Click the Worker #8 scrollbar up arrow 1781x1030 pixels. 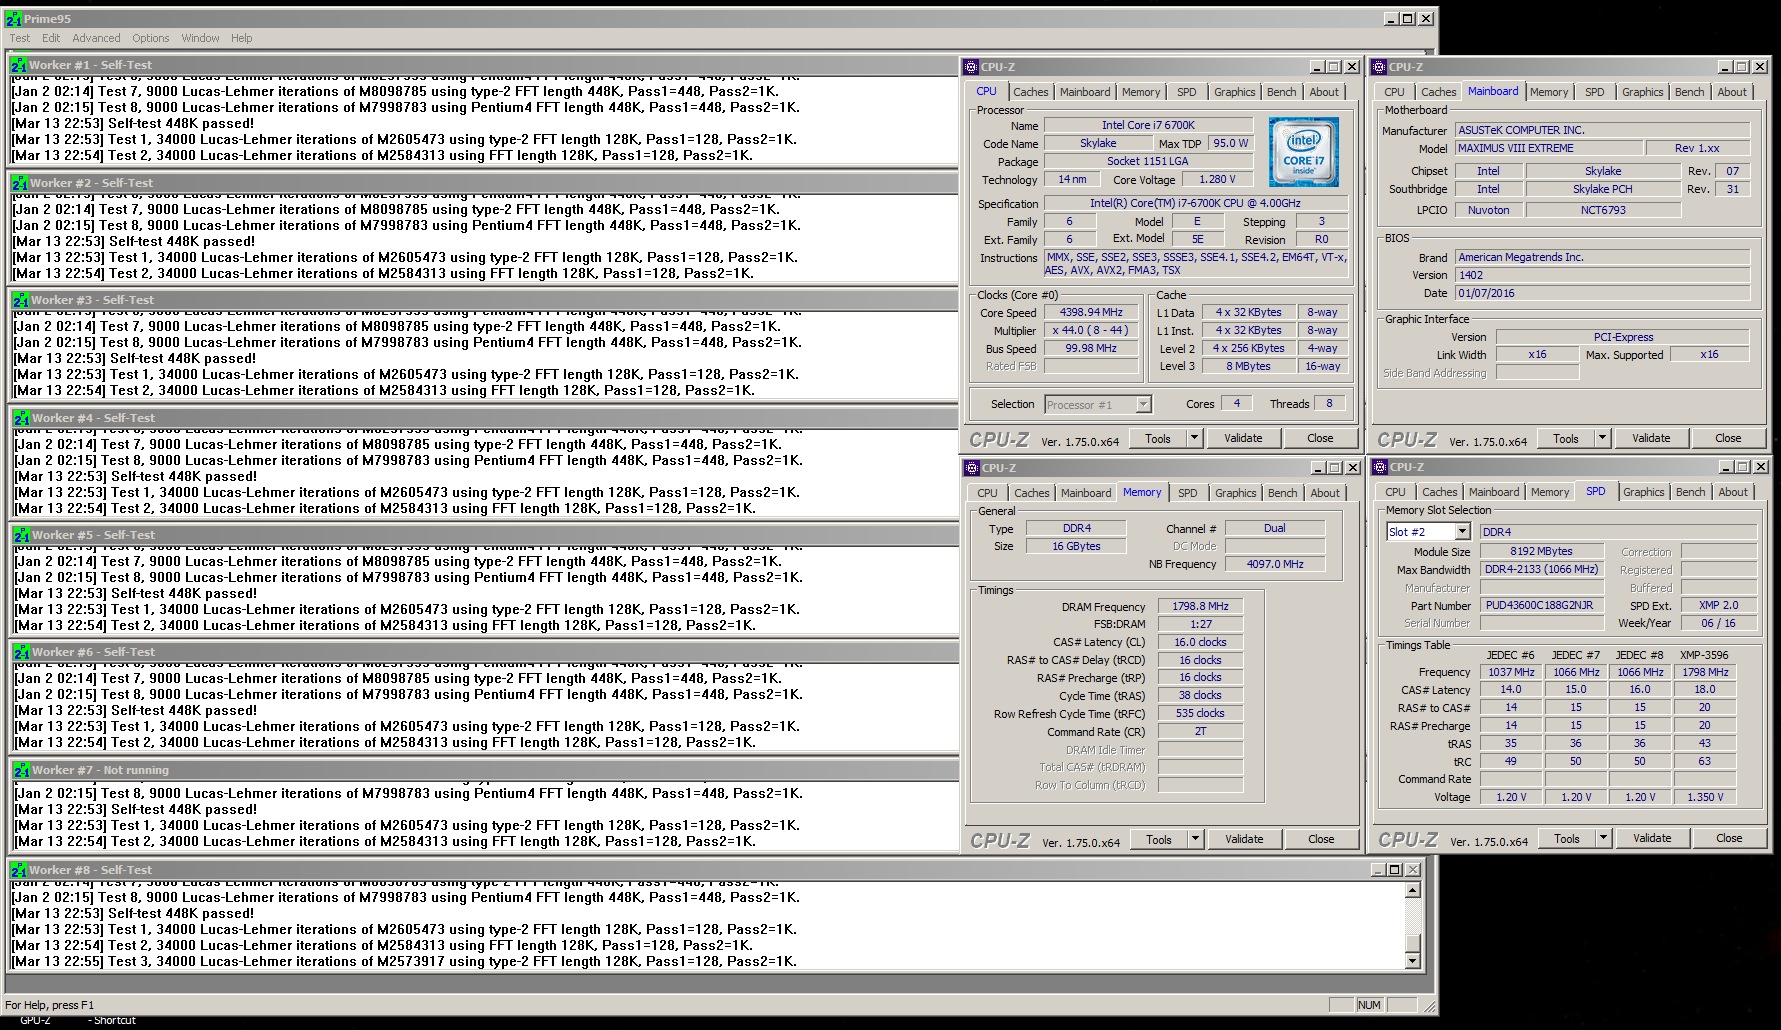(1413, 890)
